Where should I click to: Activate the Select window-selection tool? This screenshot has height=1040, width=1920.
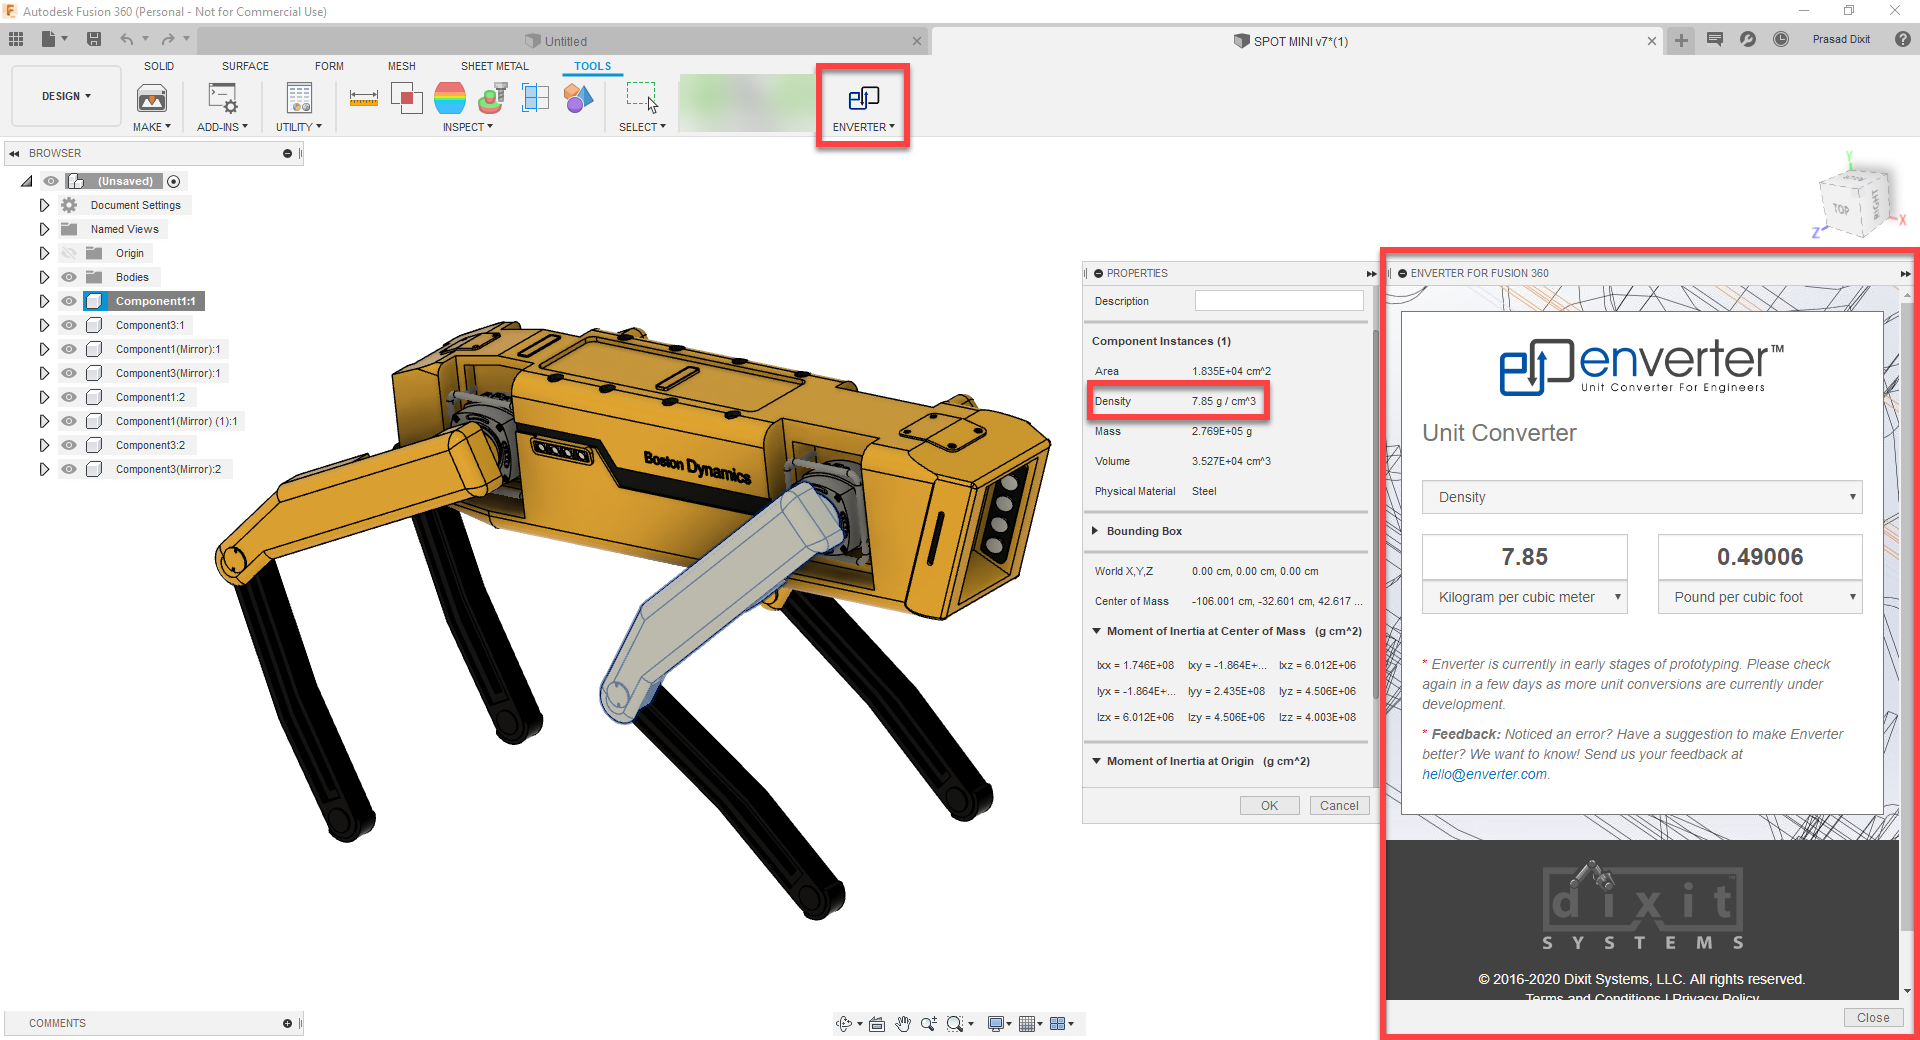click(x=642, y=98)
